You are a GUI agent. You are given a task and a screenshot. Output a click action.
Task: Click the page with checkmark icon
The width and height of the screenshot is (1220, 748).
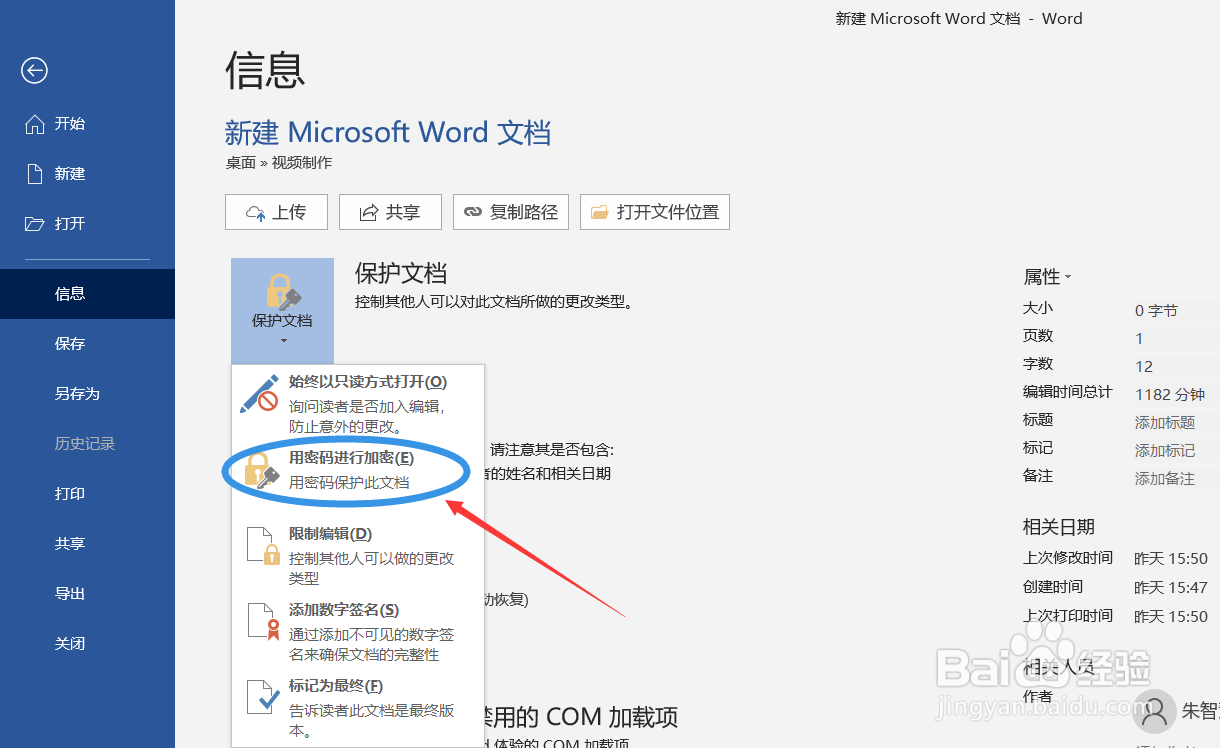pyautogui.click(x=262, y=698)
